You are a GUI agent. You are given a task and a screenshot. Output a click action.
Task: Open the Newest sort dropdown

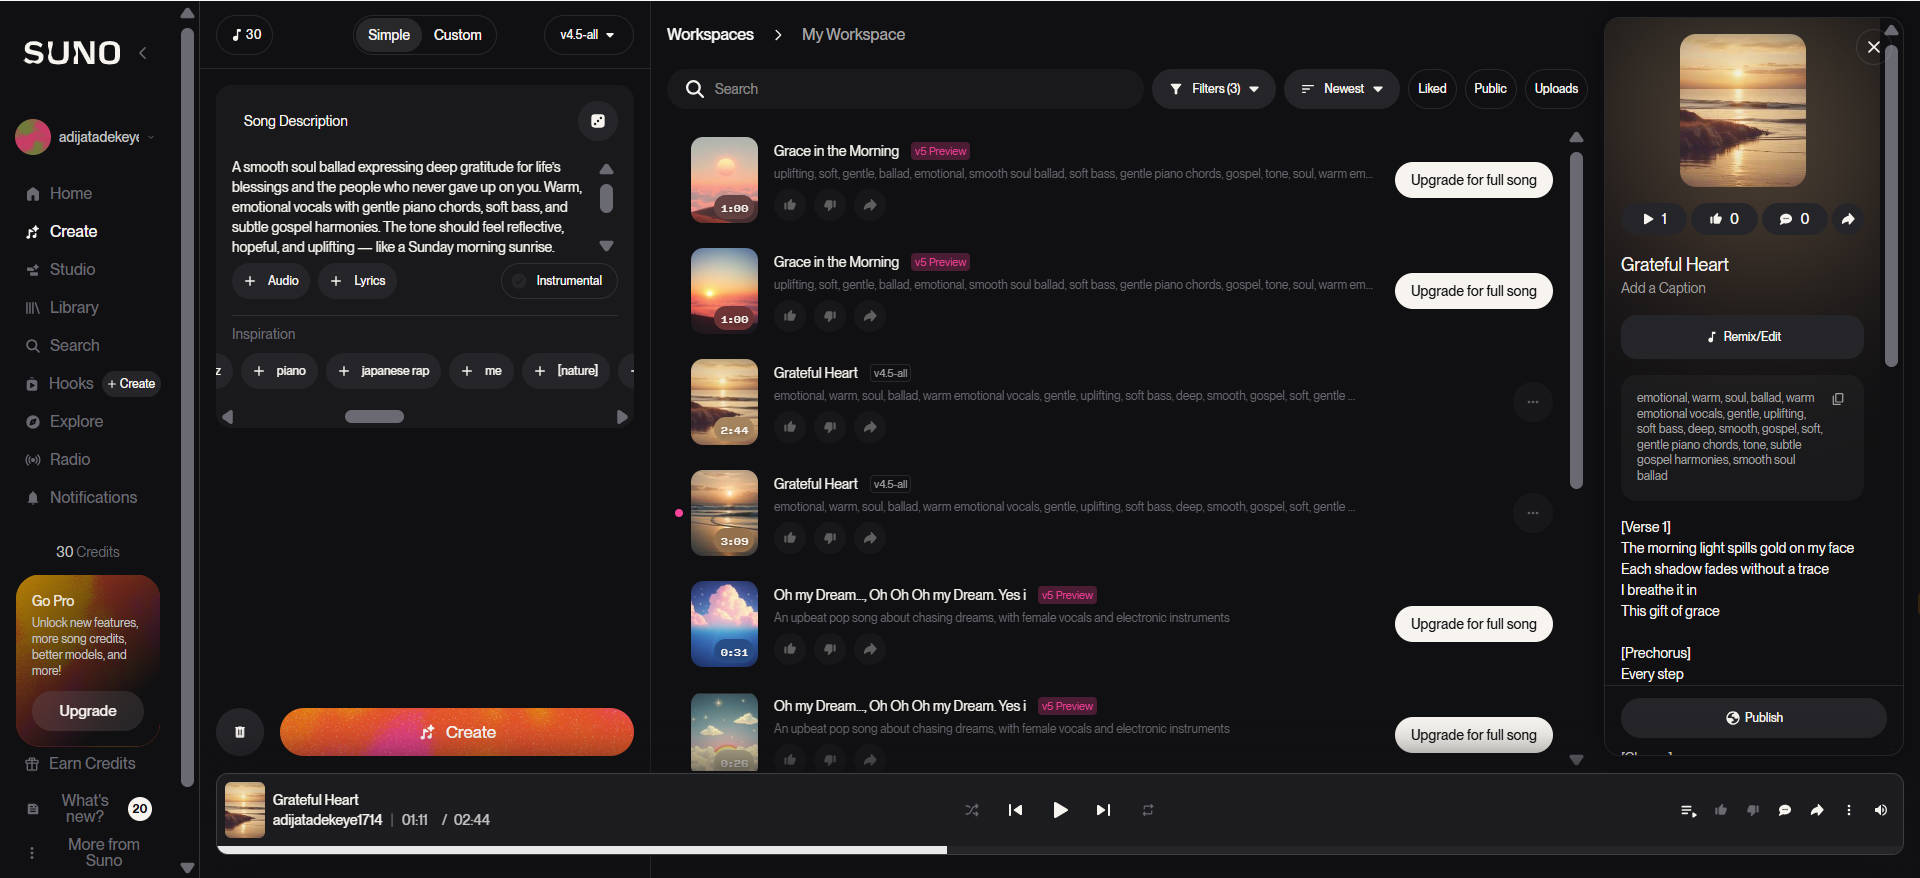coord(1341,89)
